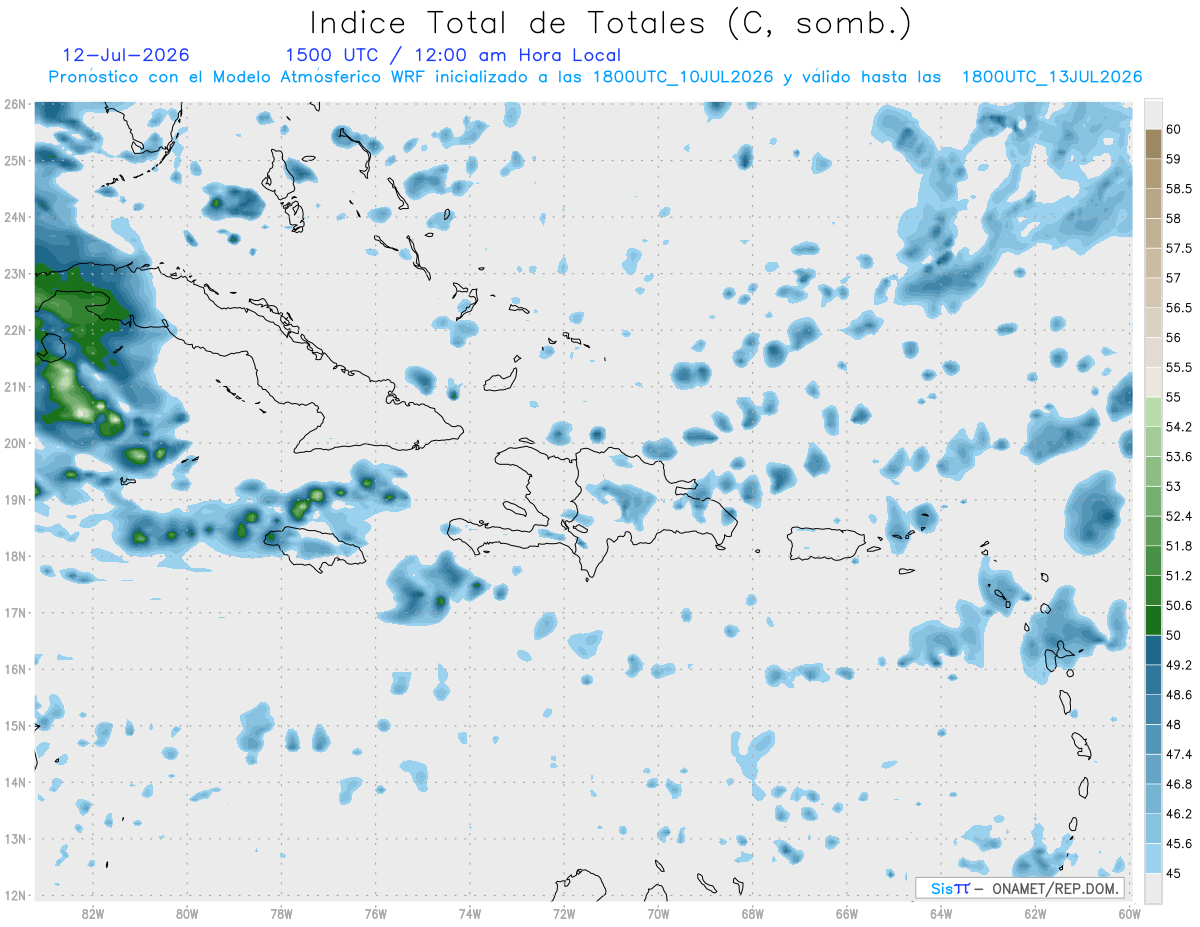This screenshot has width=1200, height=927.
Task: Click the colorbar value '58.5'
Action: click(x=1179, y=188)
